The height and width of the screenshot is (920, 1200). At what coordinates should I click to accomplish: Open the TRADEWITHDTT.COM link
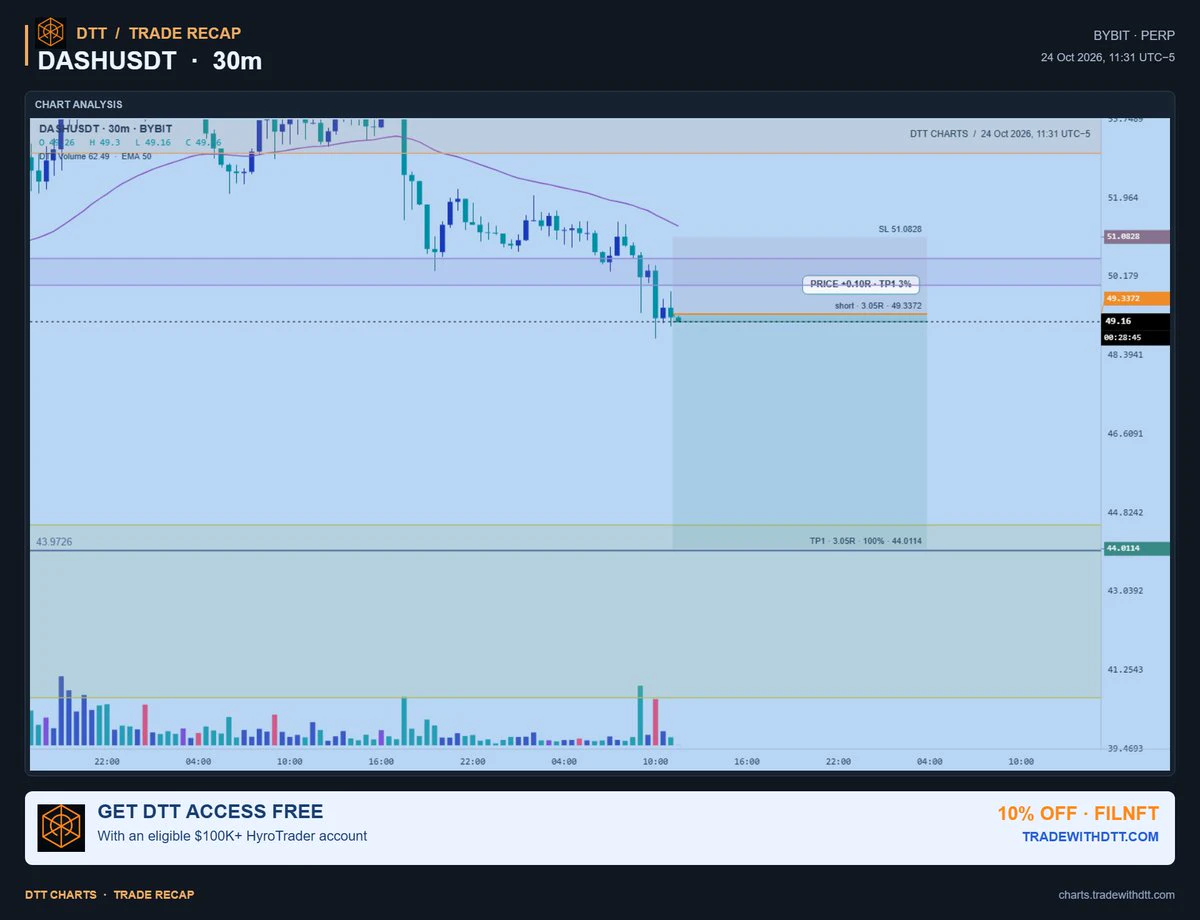(1090, 836)
